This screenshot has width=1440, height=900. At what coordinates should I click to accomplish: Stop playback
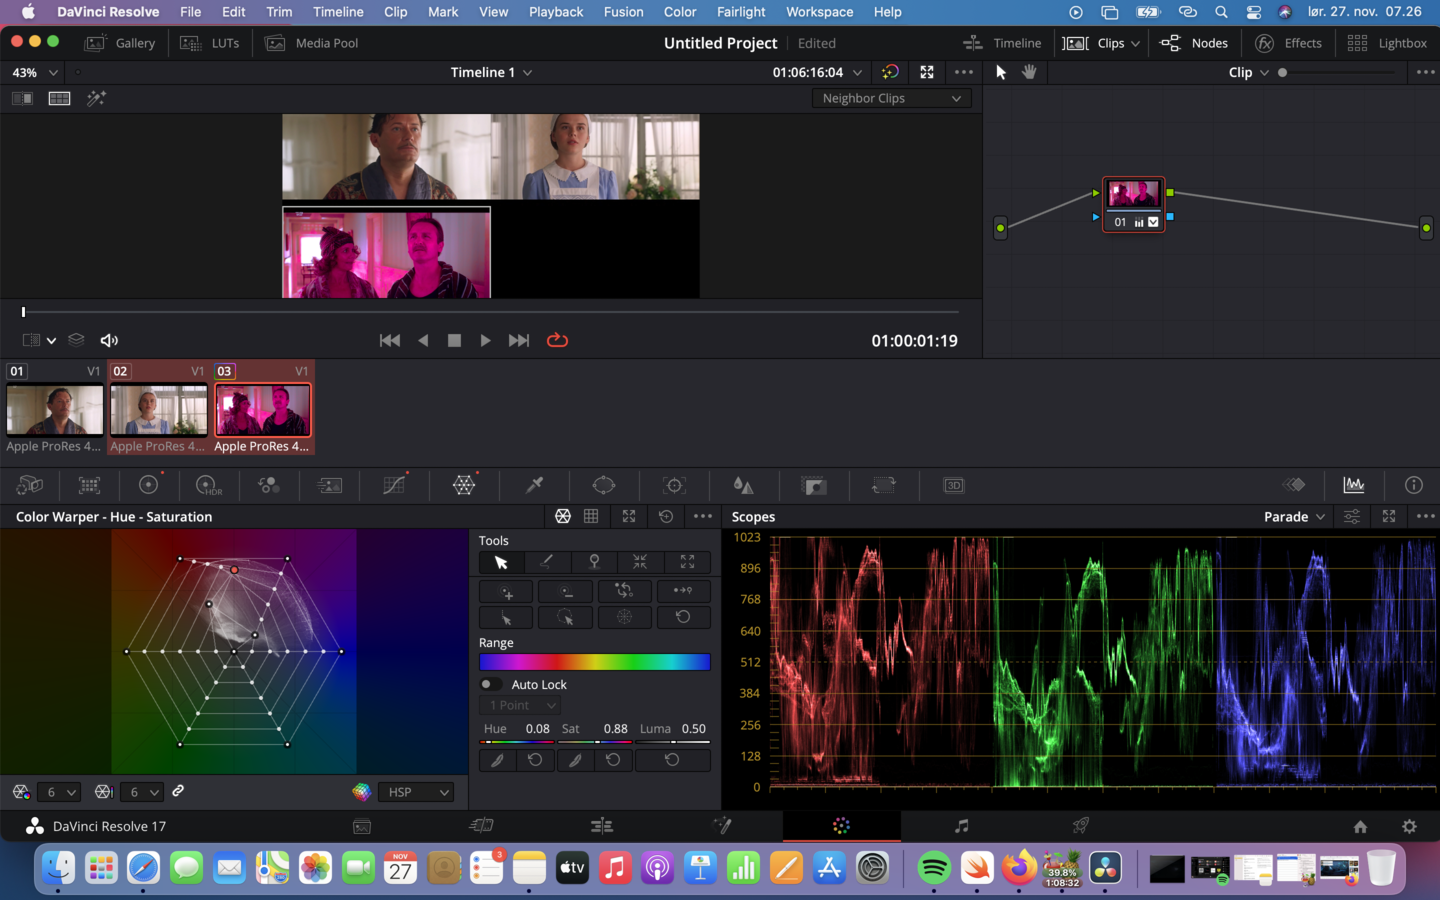click(x=454, y=341)
